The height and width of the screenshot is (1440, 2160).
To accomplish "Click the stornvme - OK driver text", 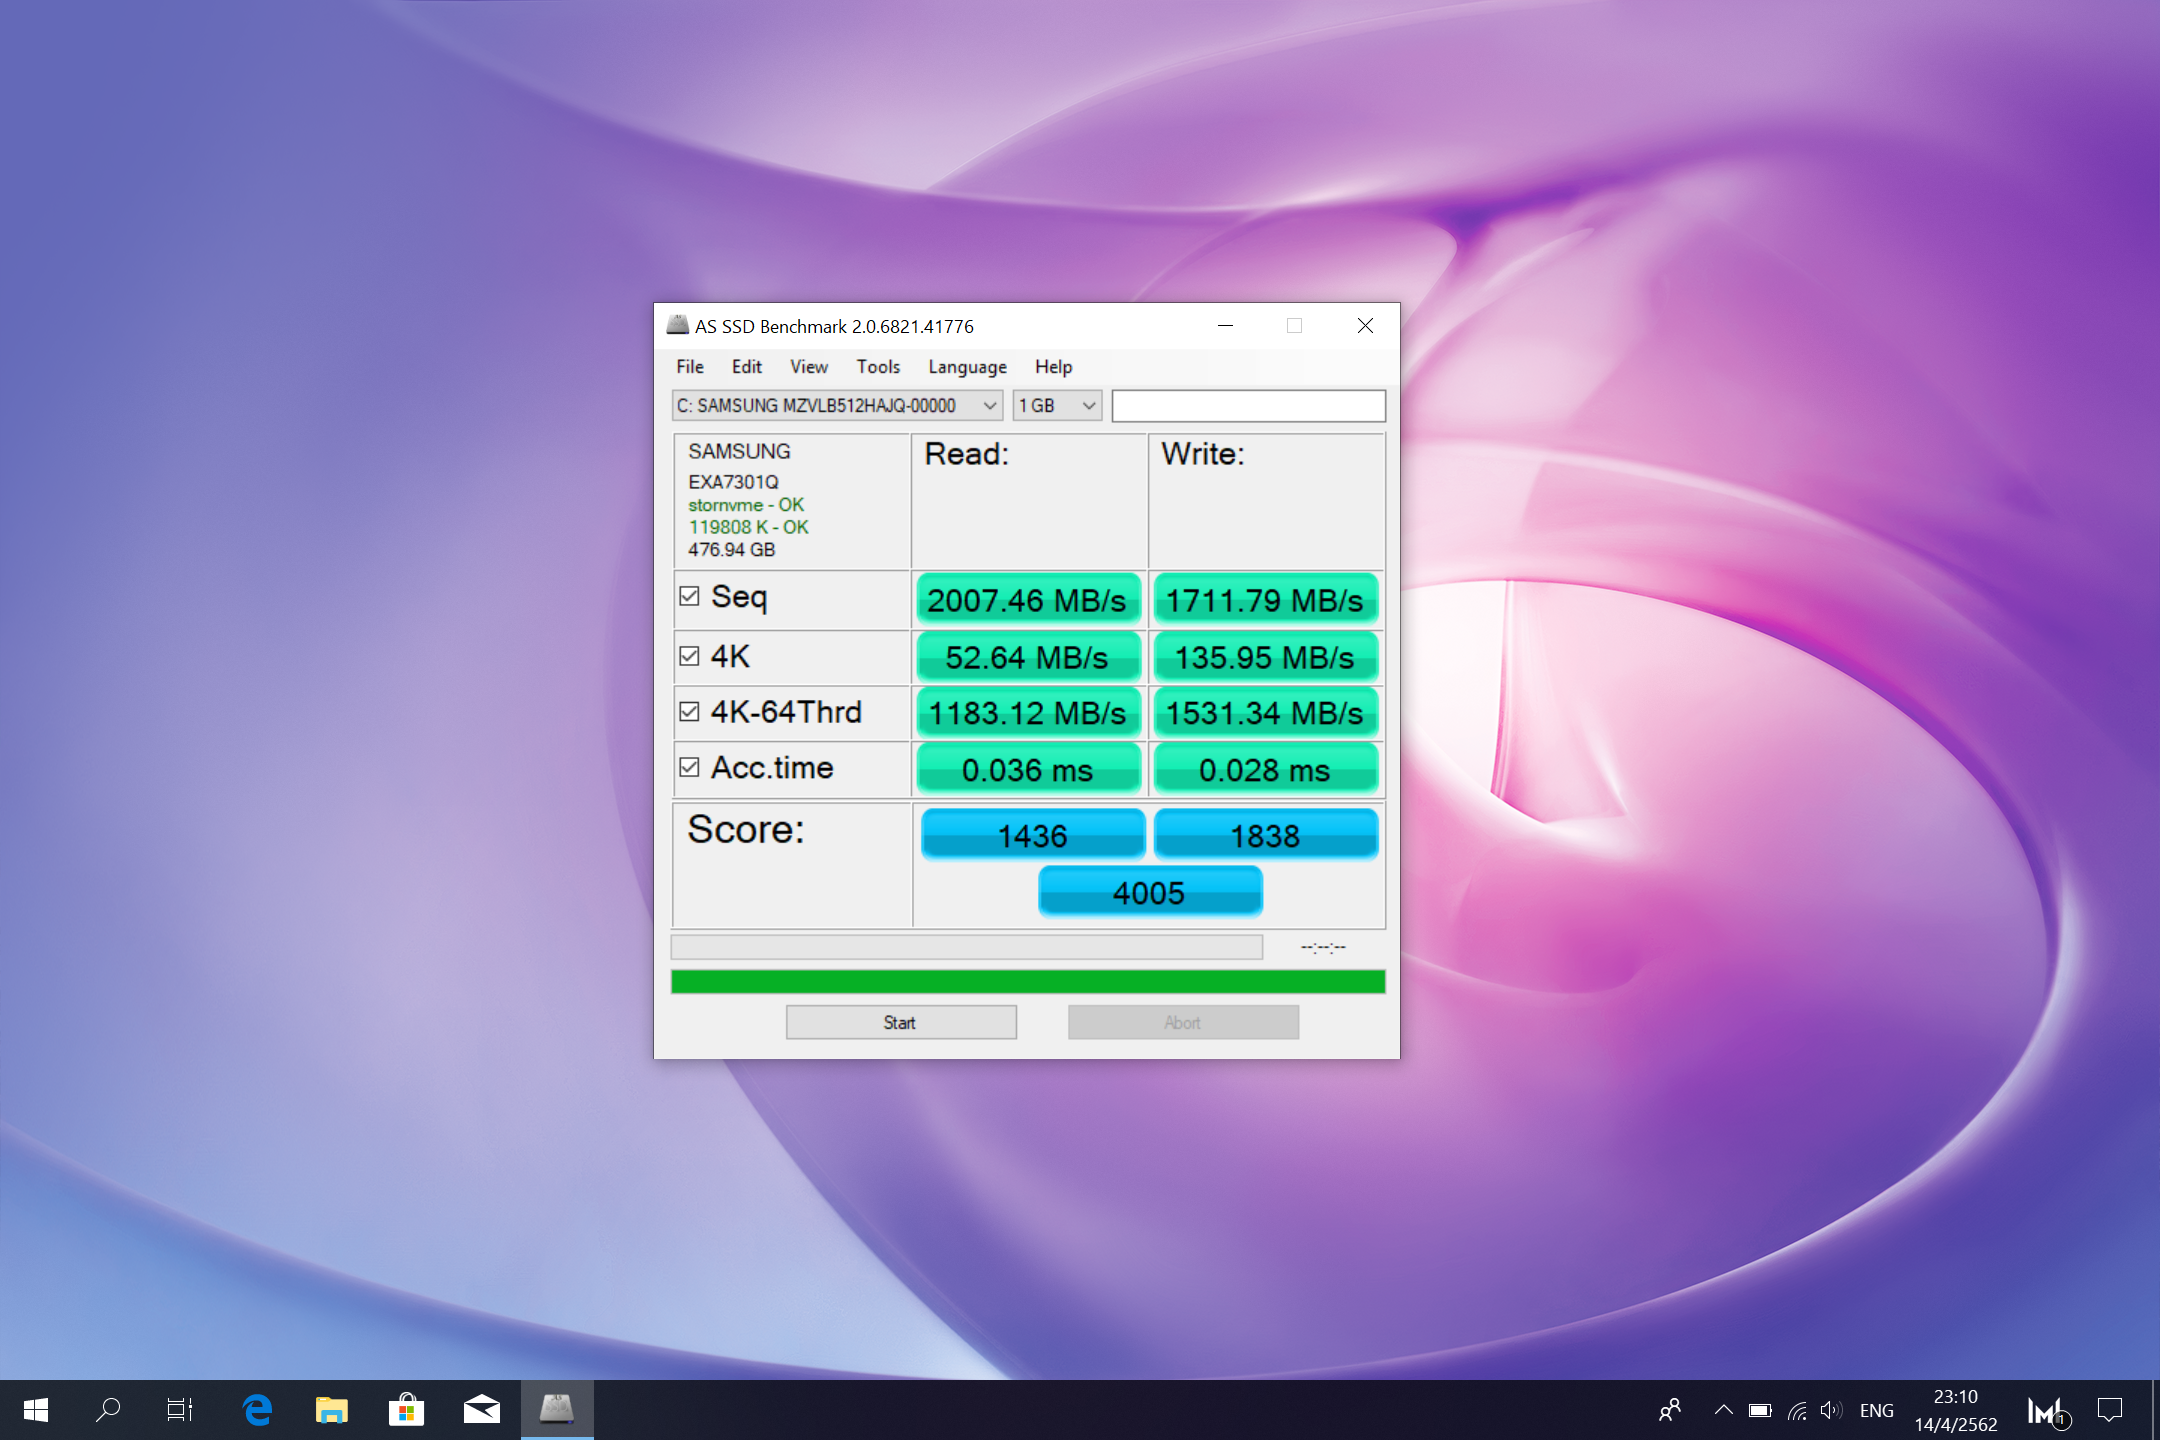I will [x=745, y=505].
